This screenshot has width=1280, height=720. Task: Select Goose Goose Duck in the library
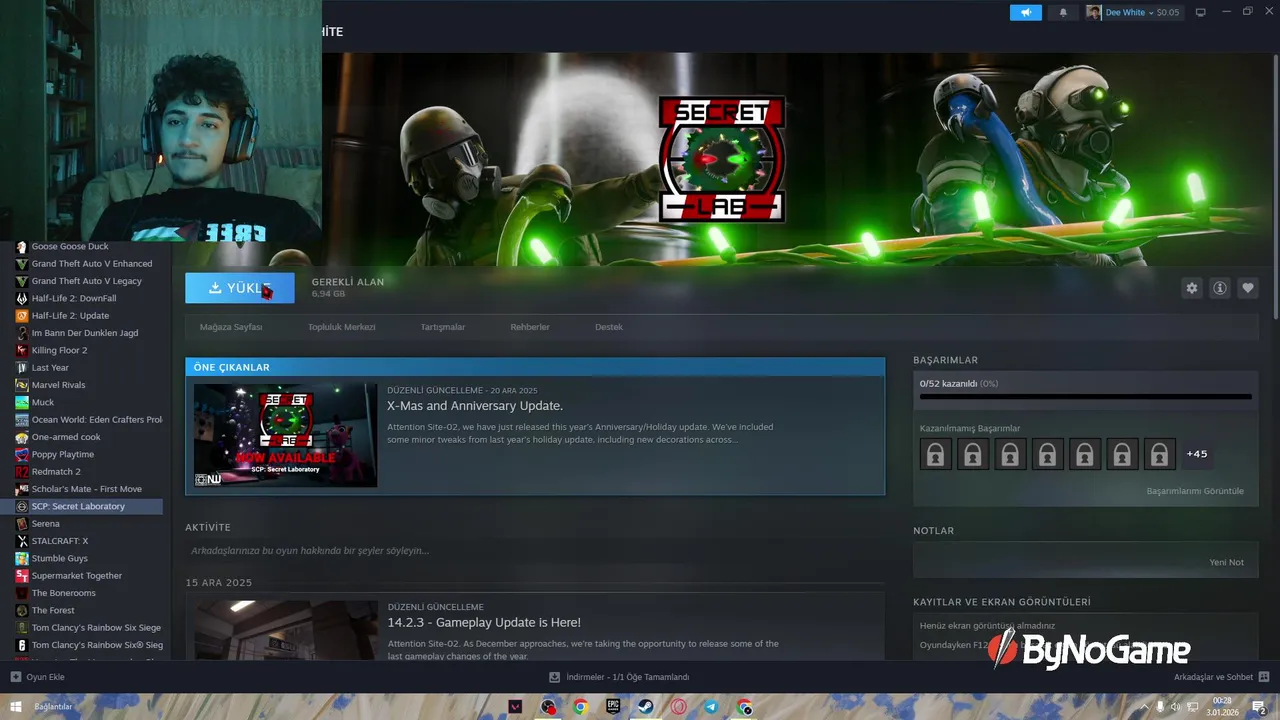pos(70,247)
